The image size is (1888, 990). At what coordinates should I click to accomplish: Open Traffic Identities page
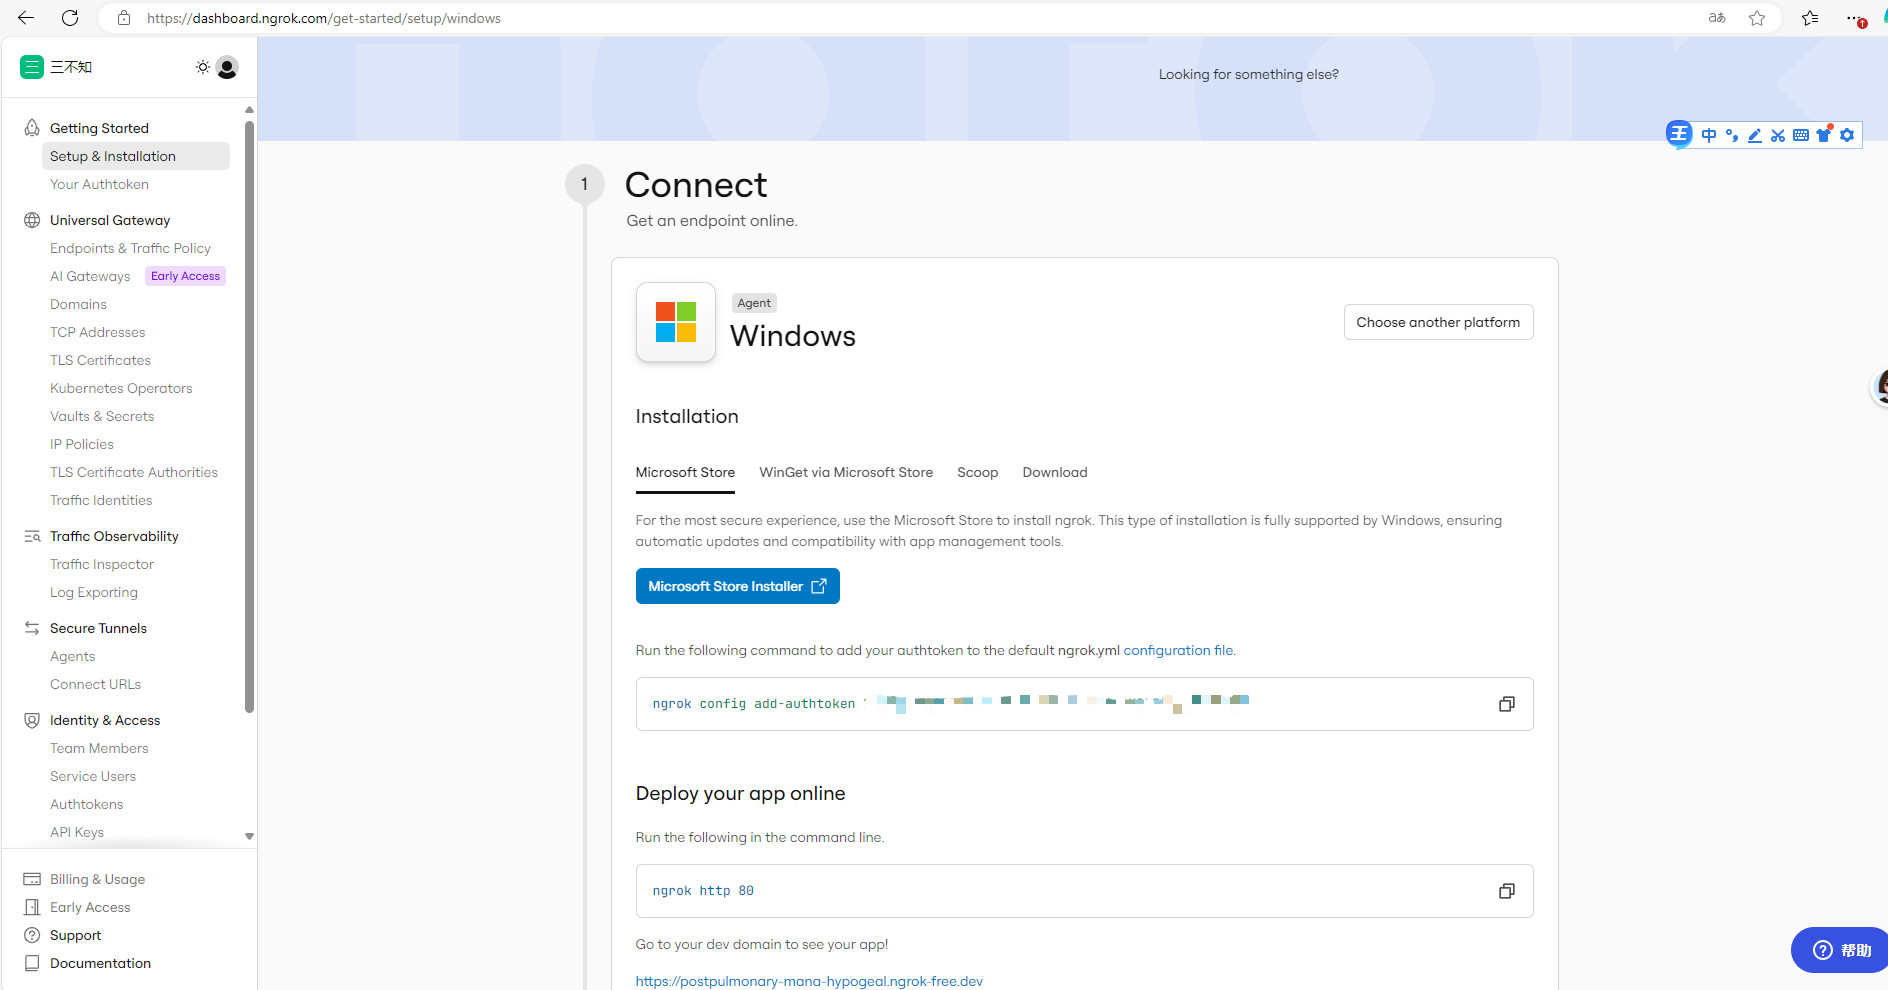click(x=101, y=500)
